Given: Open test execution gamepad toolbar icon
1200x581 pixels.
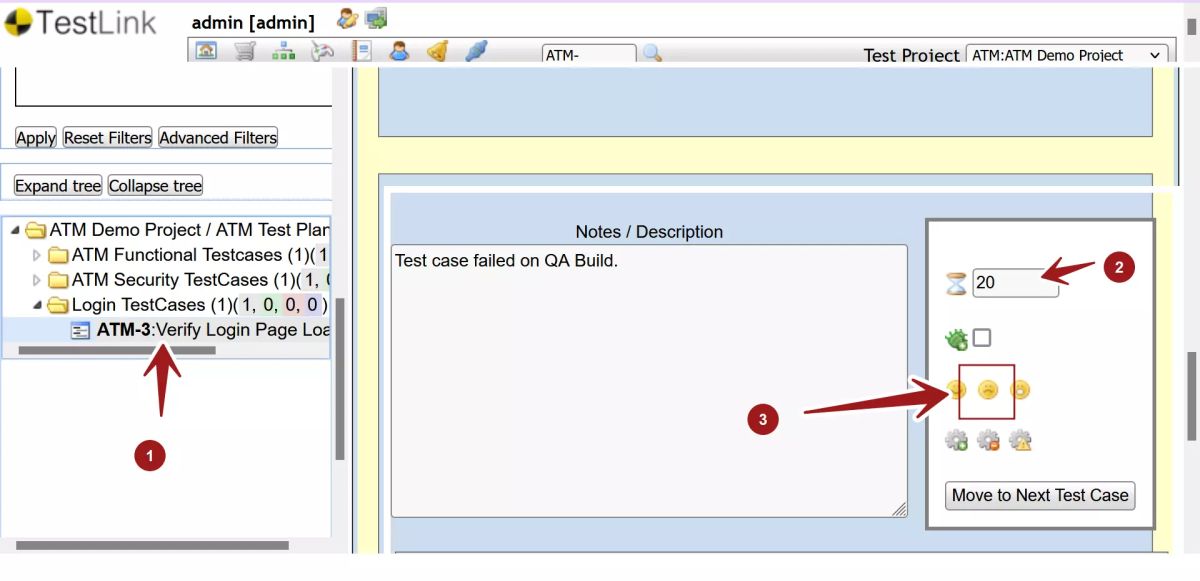Looking at the screenshot, I should pyautogui.click(x=322, y=51).
